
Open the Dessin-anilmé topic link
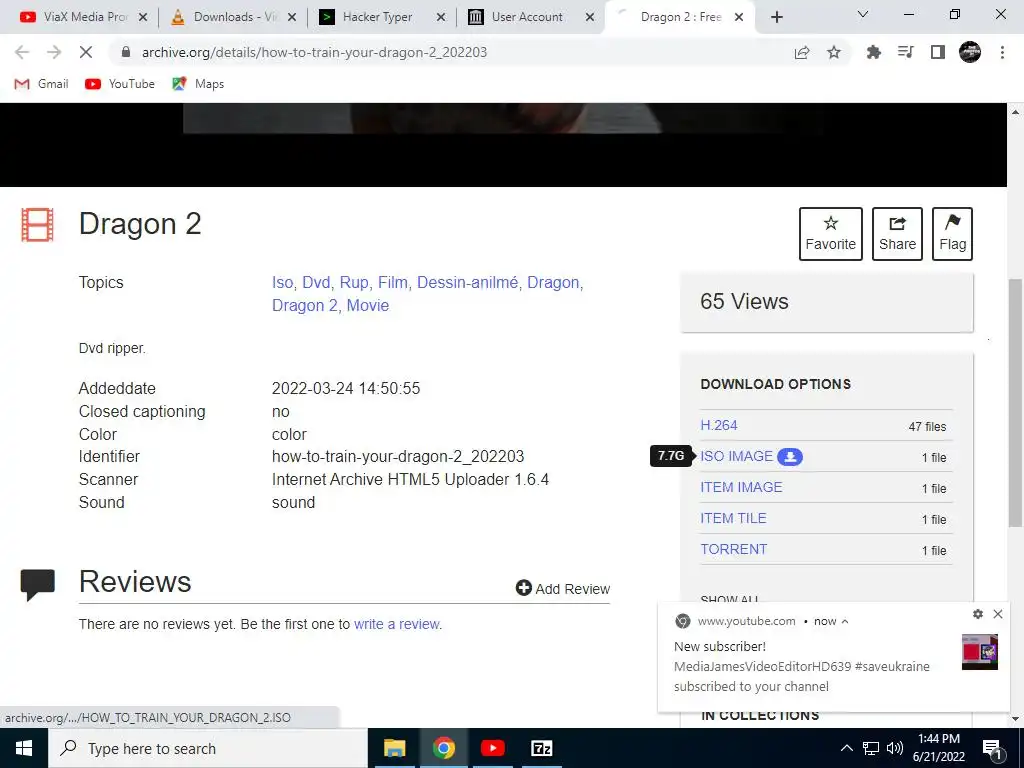pyautogui.click(x=468, y=283)
